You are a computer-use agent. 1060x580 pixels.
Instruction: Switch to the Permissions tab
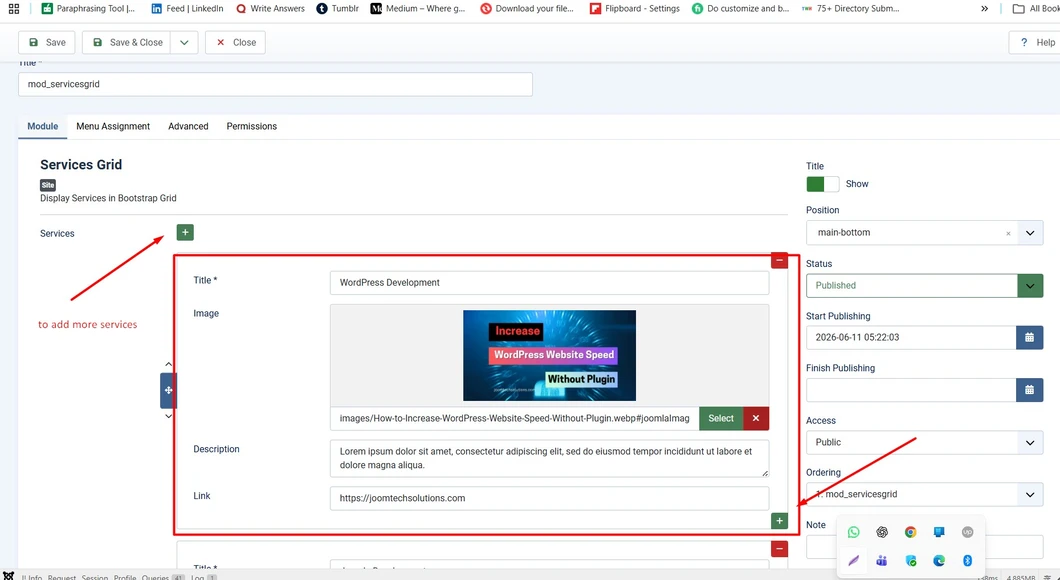coord(251,126)
